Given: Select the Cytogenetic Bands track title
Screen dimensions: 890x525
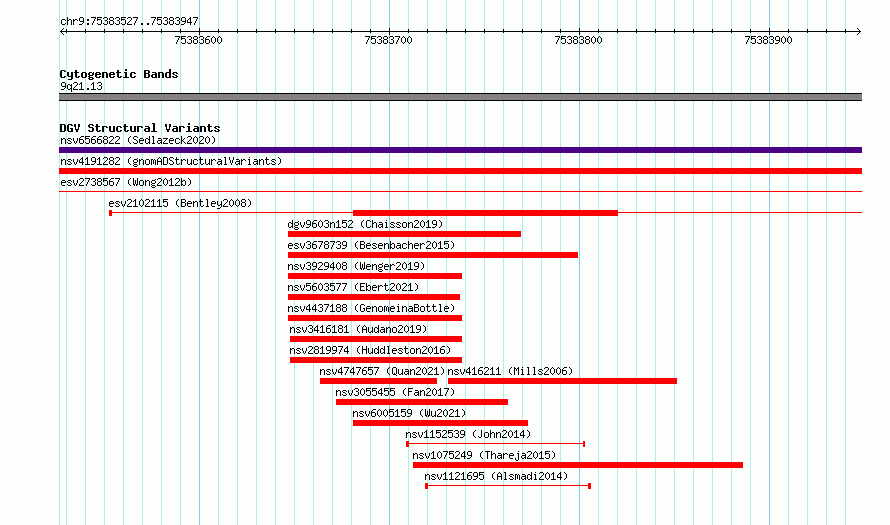Looking at the screenshot, I should tap(119, 74).
